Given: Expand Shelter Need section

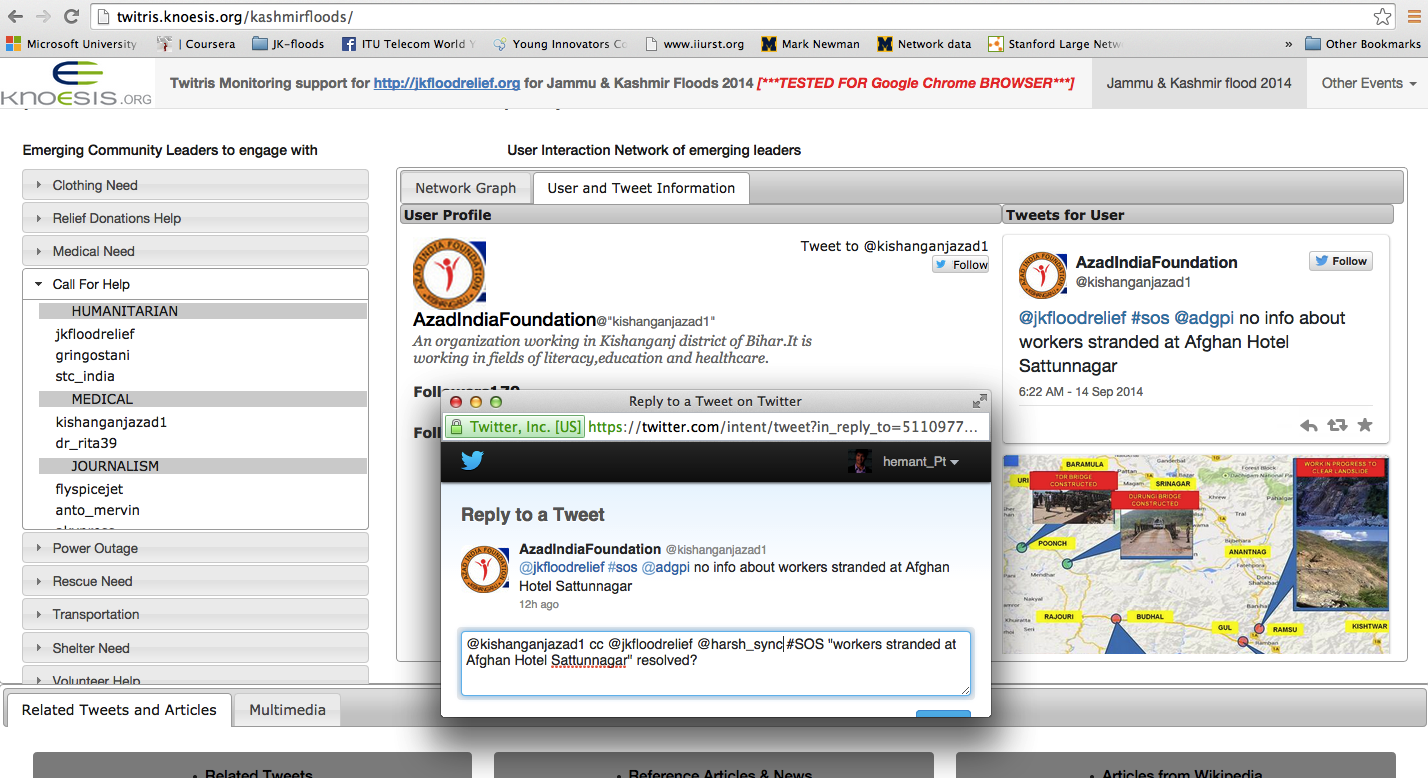Looking at the screenshot, I should click(195, 648).
